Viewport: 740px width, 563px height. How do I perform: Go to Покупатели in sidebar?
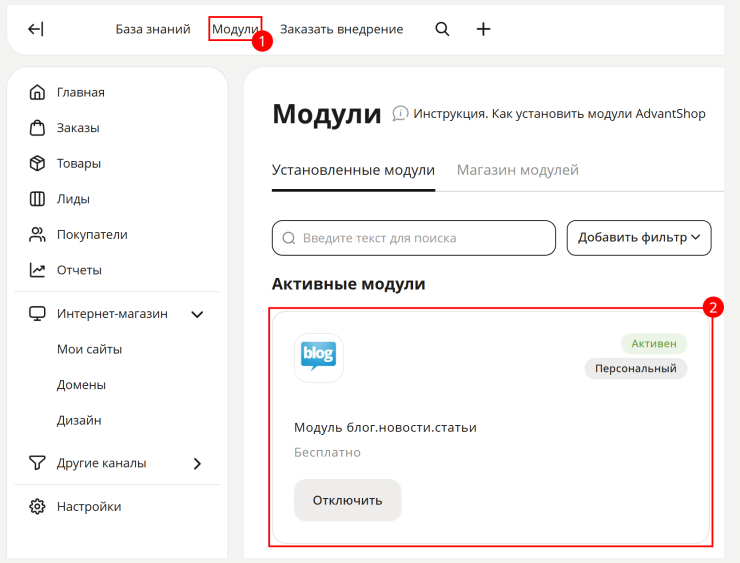pyautogui.click(x=92, y=235)
